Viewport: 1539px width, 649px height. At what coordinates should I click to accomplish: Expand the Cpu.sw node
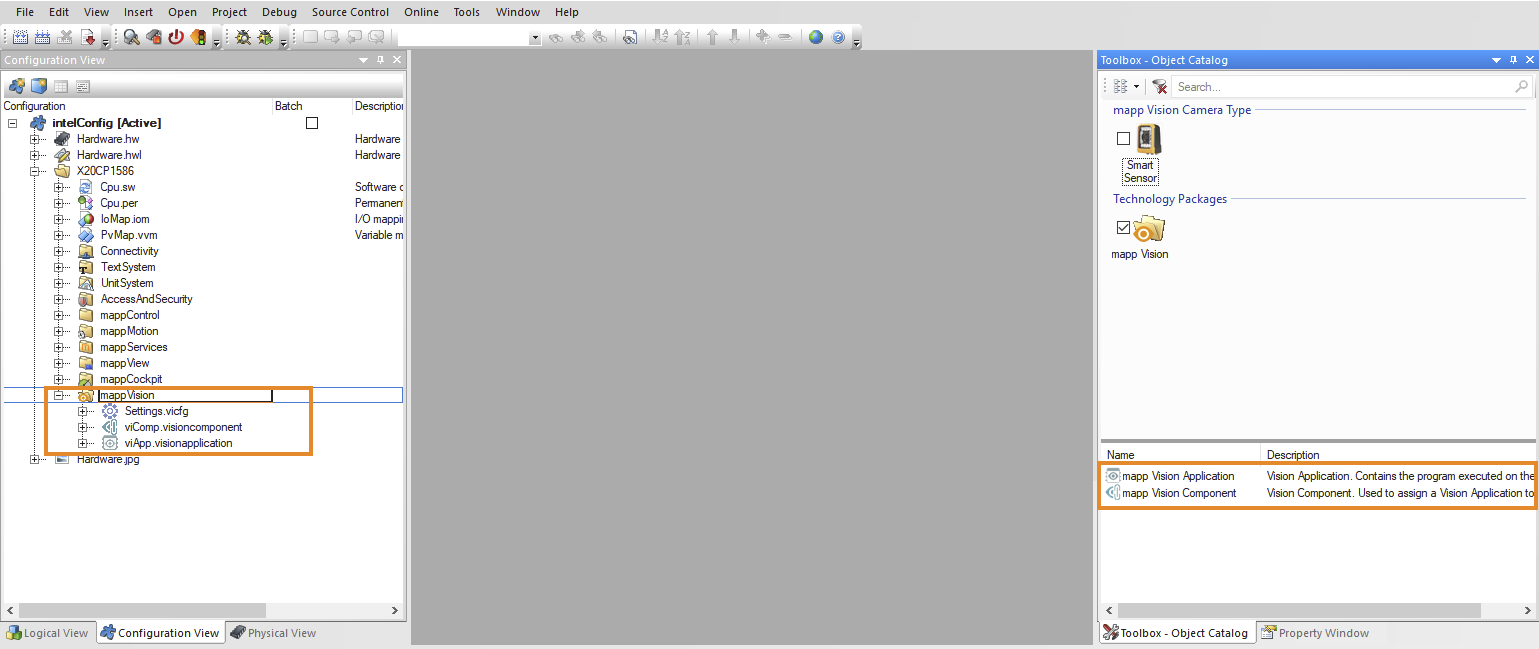click(59, 187)
